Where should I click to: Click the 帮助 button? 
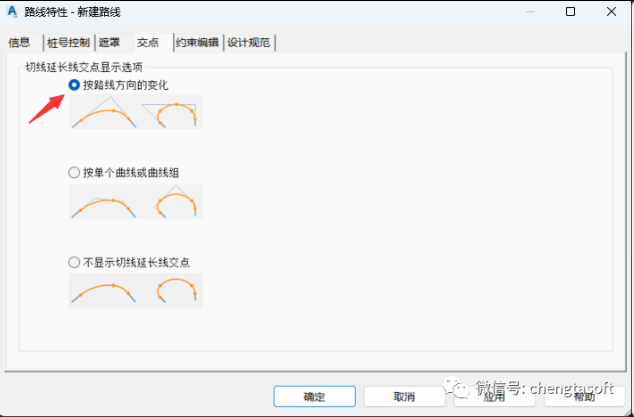coord(585,396)
